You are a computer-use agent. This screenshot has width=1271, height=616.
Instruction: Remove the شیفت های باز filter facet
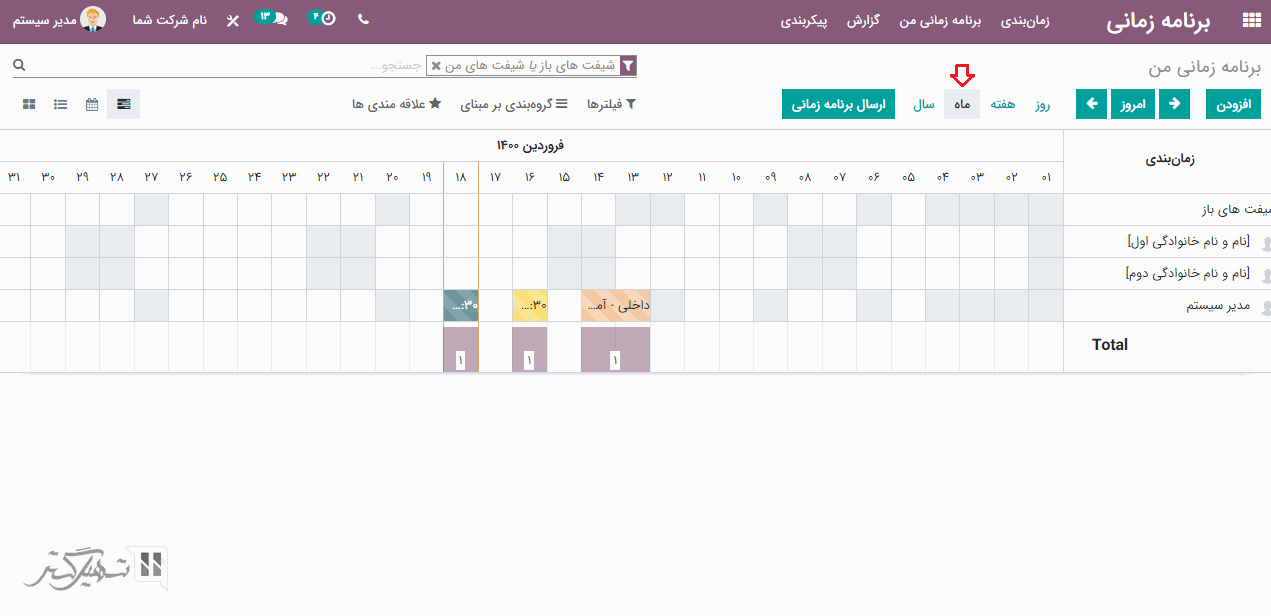pyautogui.click(x=436, y=66)
